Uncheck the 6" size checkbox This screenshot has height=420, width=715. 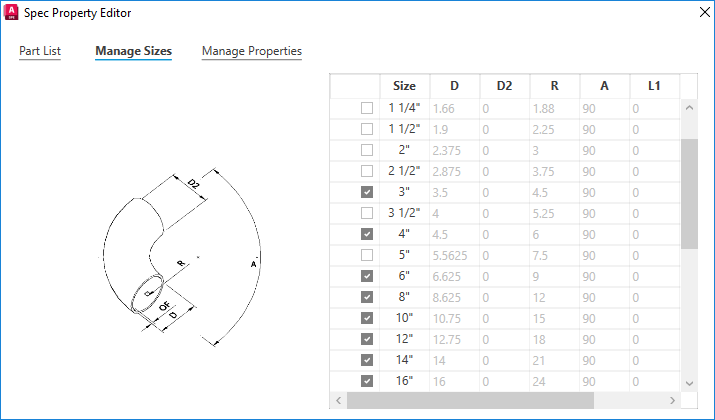coord(367,276)
